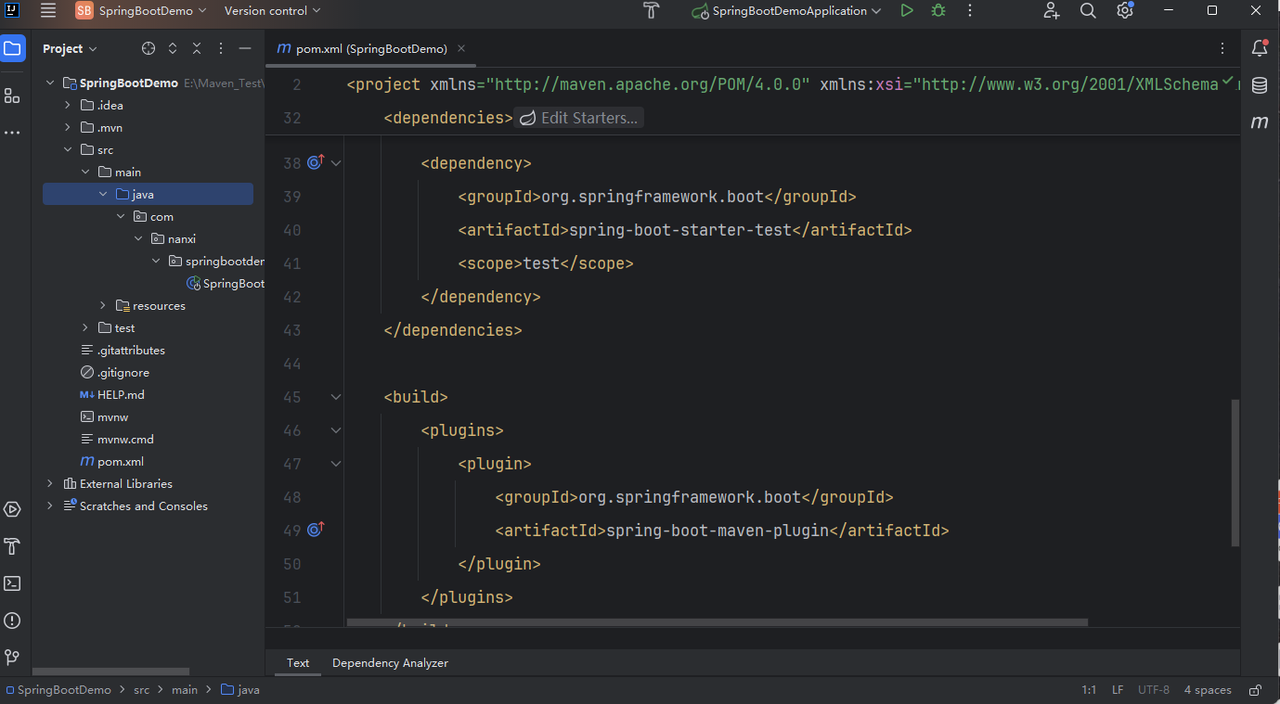Click the editor vertical scrollbar
The image size is (1280, 704).
click(x=1235, y=472)
